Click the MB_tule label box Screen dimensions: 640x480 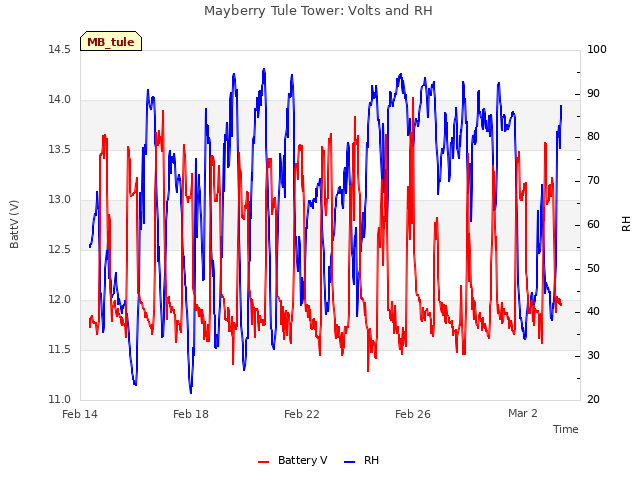(x=111, y=41)
